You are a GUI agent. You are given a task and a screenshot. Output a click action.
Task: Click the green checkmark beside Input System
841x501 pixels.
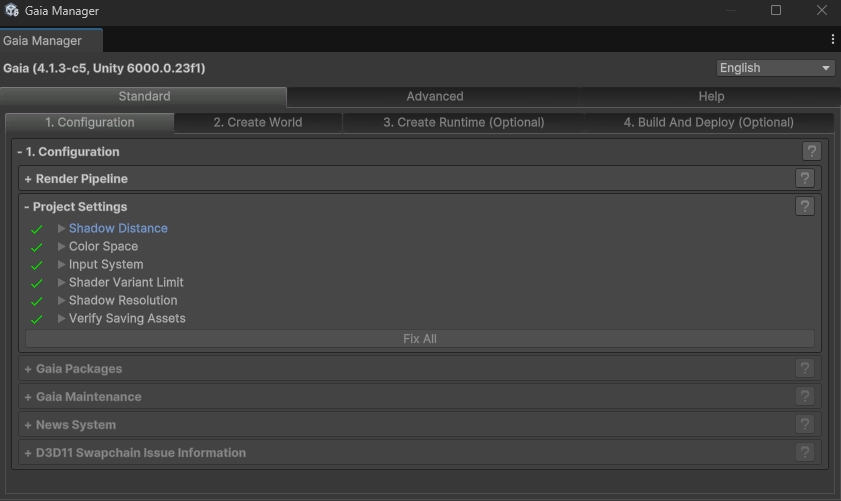pos(36,265)
